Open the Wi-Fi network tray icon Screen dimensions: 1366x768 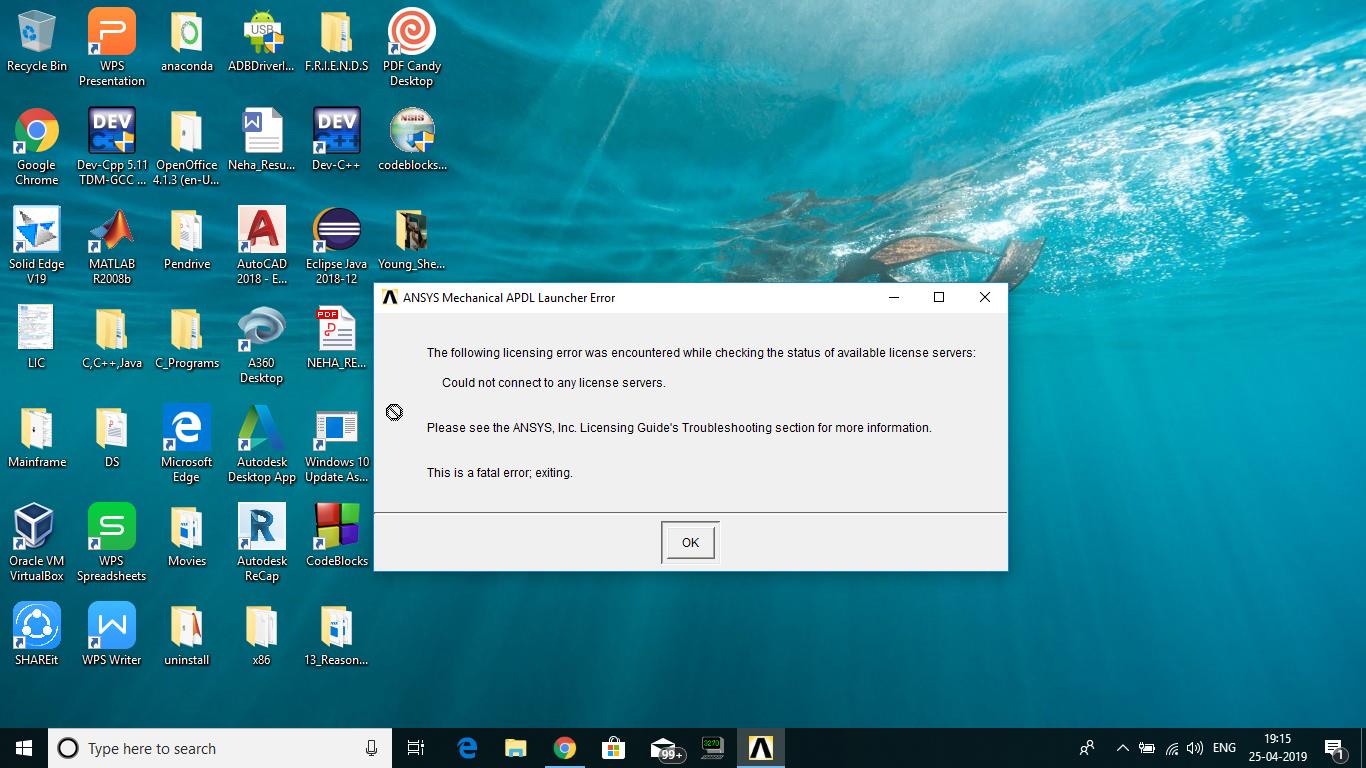click(x=1171, y=748)
